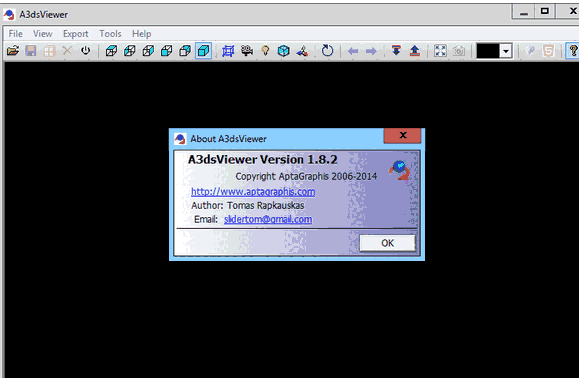Click the HTML5 export icon
579x378 pixels.
[548, 51]
